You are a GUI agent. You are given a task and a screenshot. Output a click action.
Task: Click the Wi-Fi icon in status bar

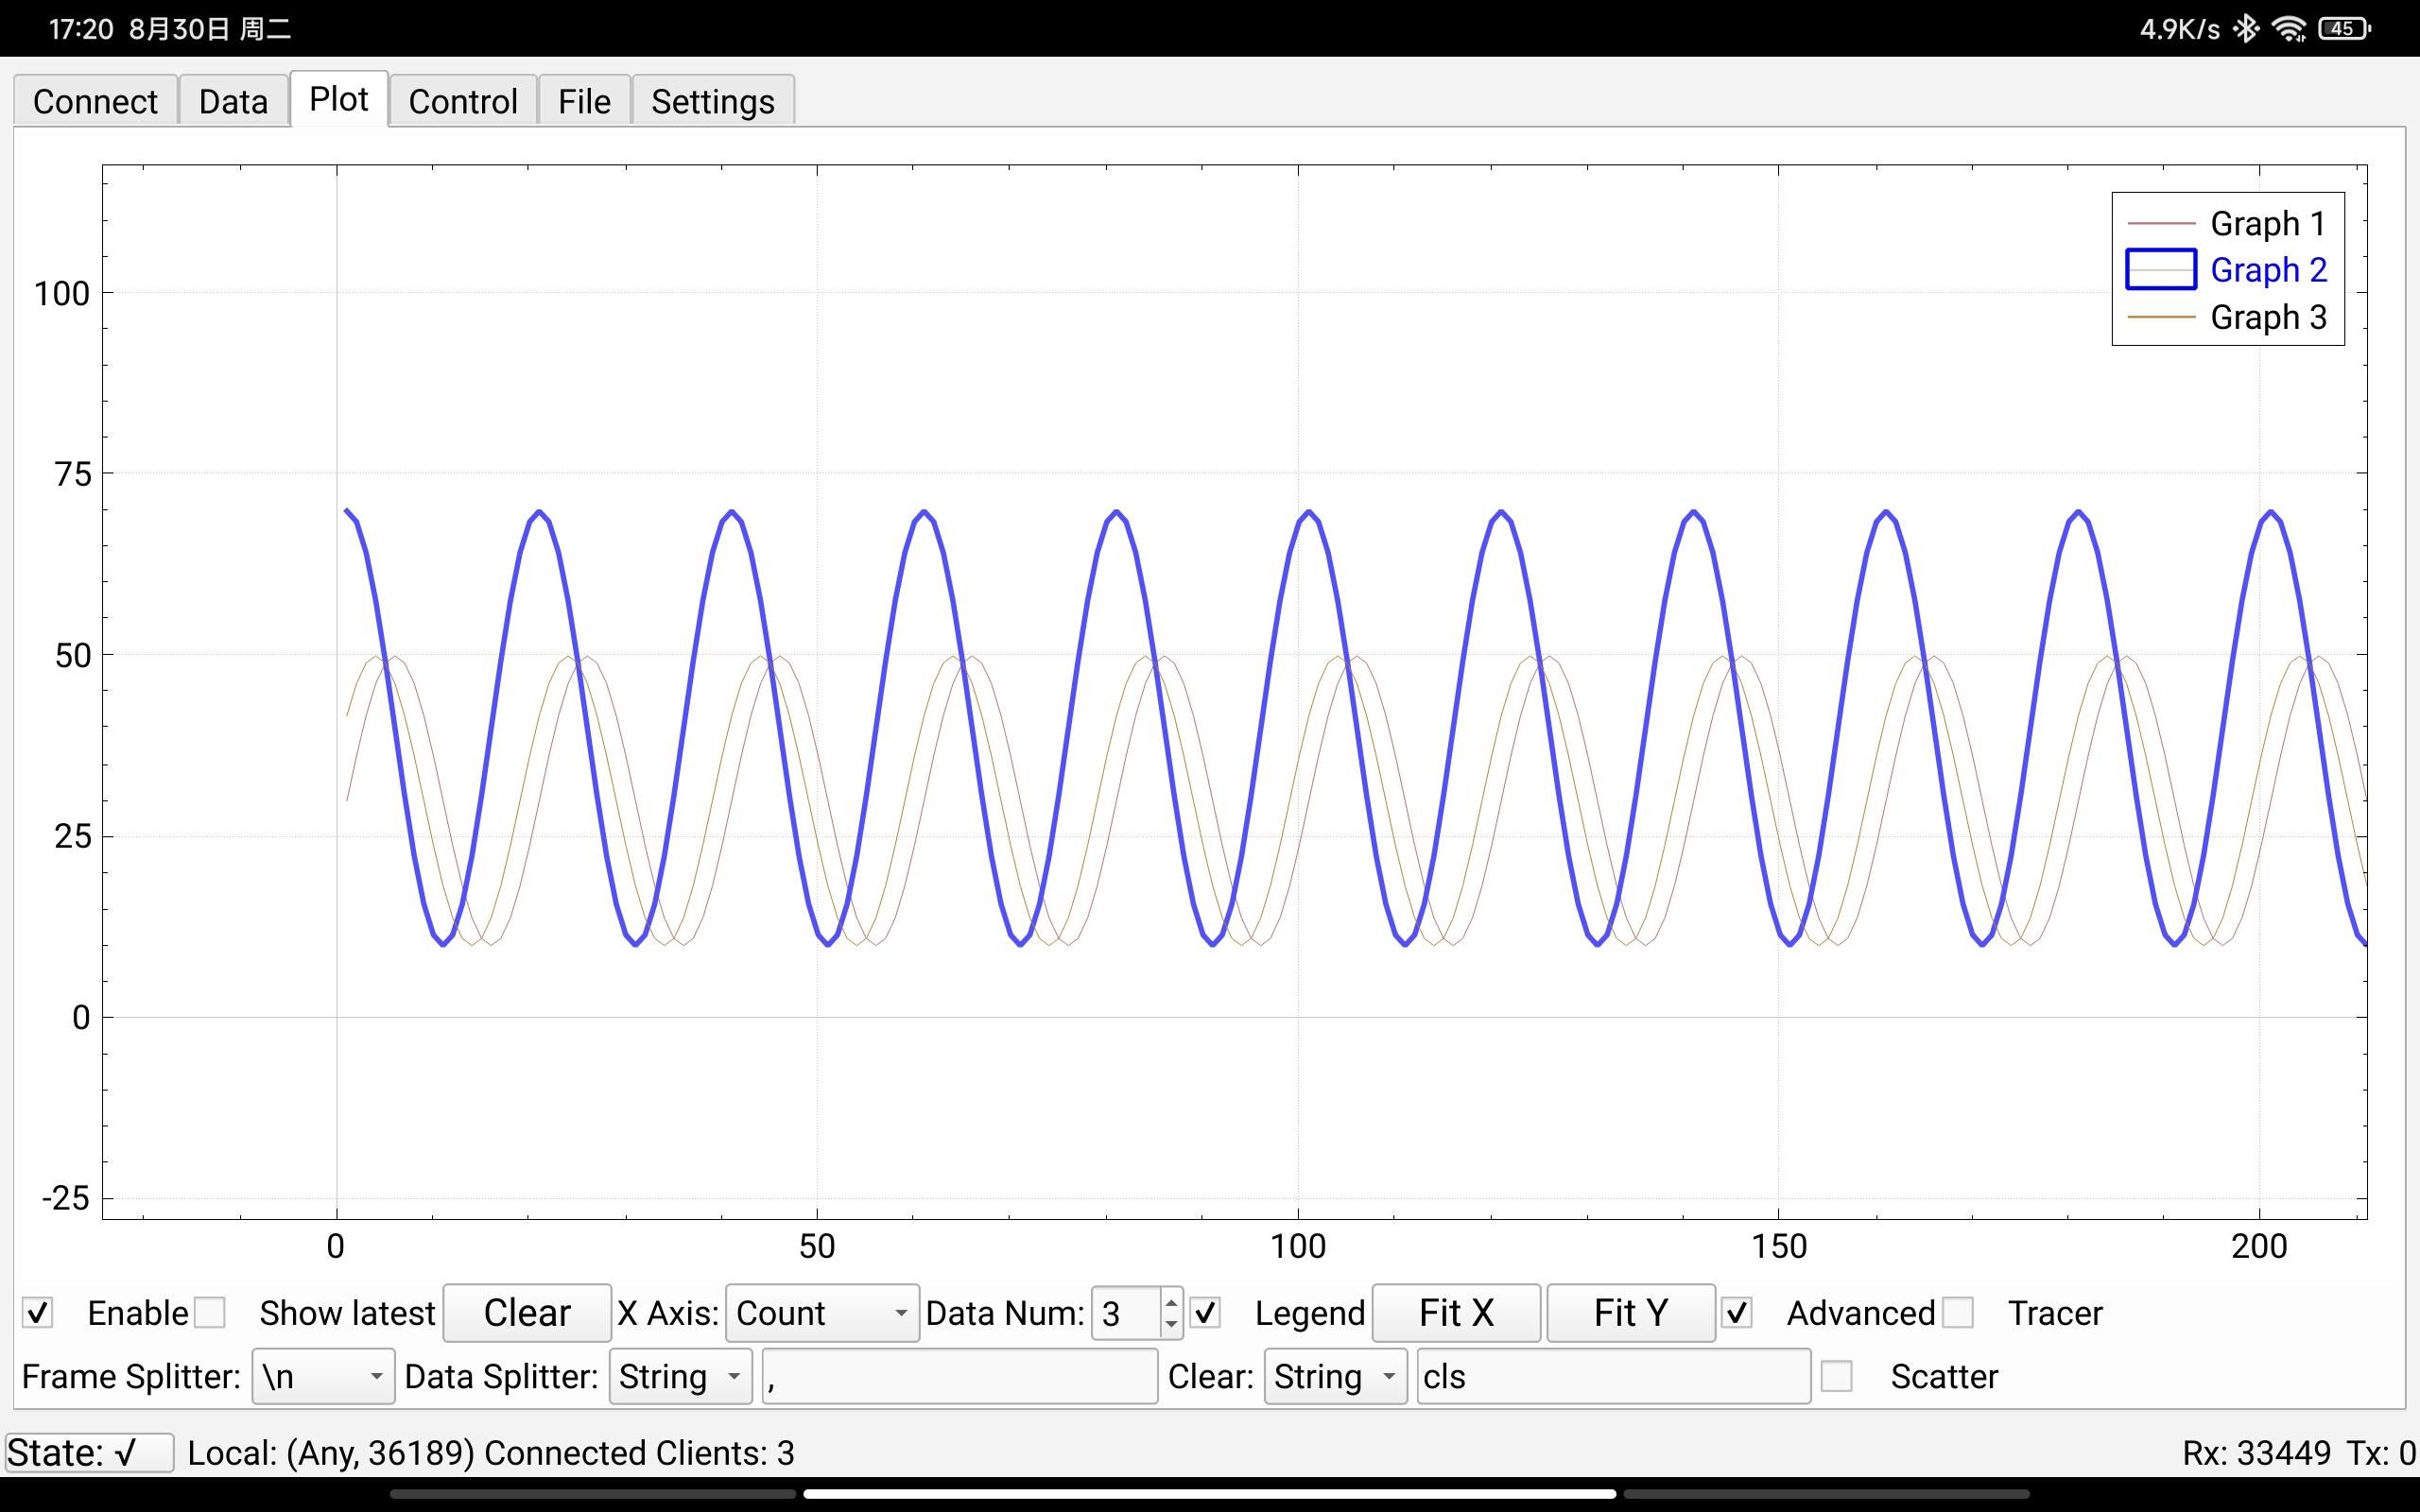click(2289, 28)
